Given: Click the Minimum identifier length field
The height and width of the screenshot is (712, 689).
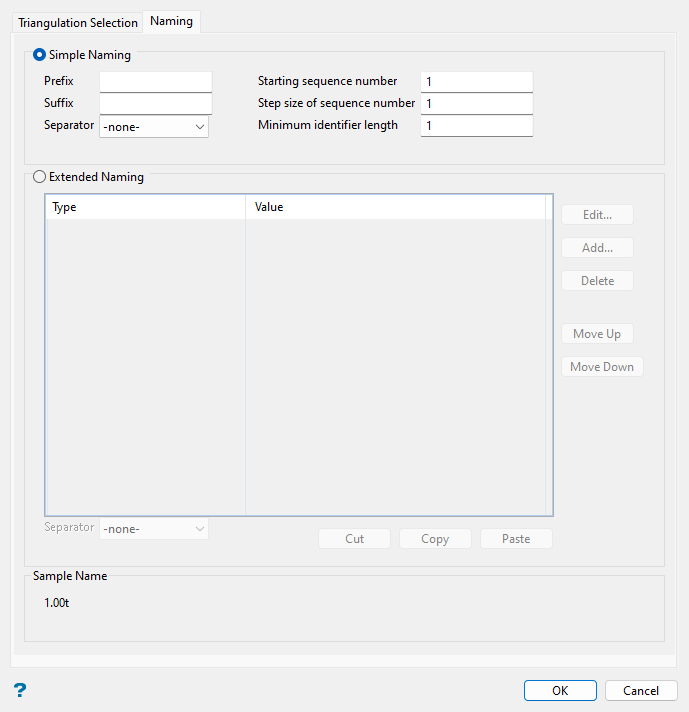Looking at the screenshot, I should coord(476,126).
